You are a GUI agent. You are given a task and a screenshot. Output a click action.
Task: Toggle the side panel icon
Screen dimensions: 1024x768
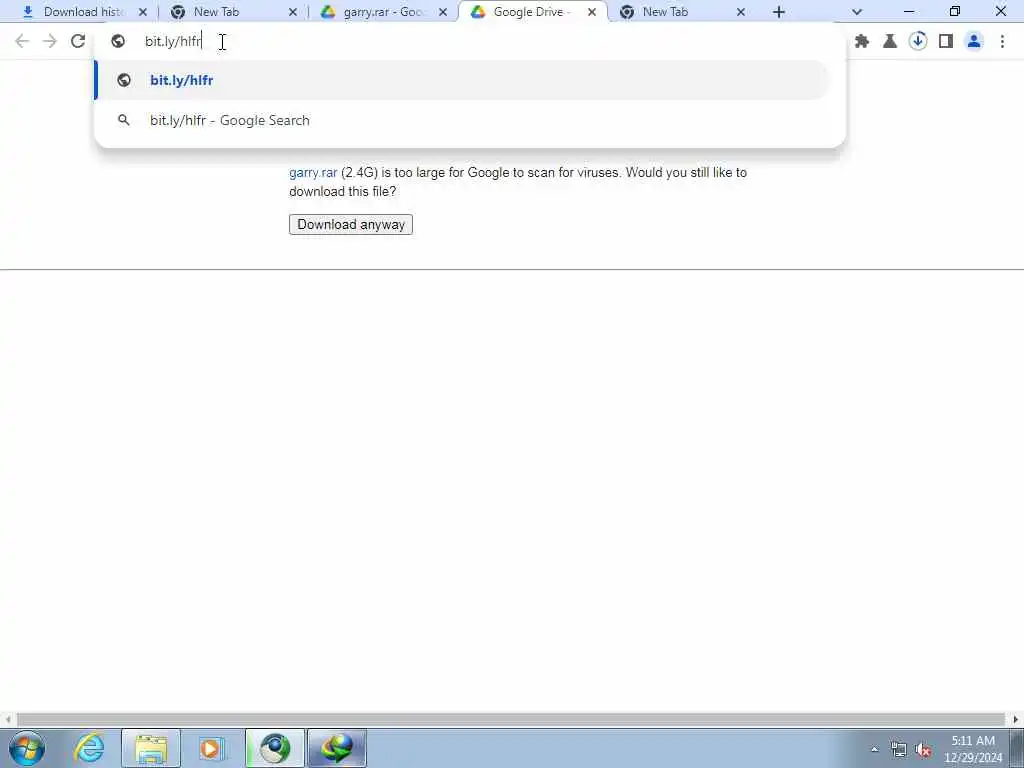pyautogui.click(x=946, y=41)
